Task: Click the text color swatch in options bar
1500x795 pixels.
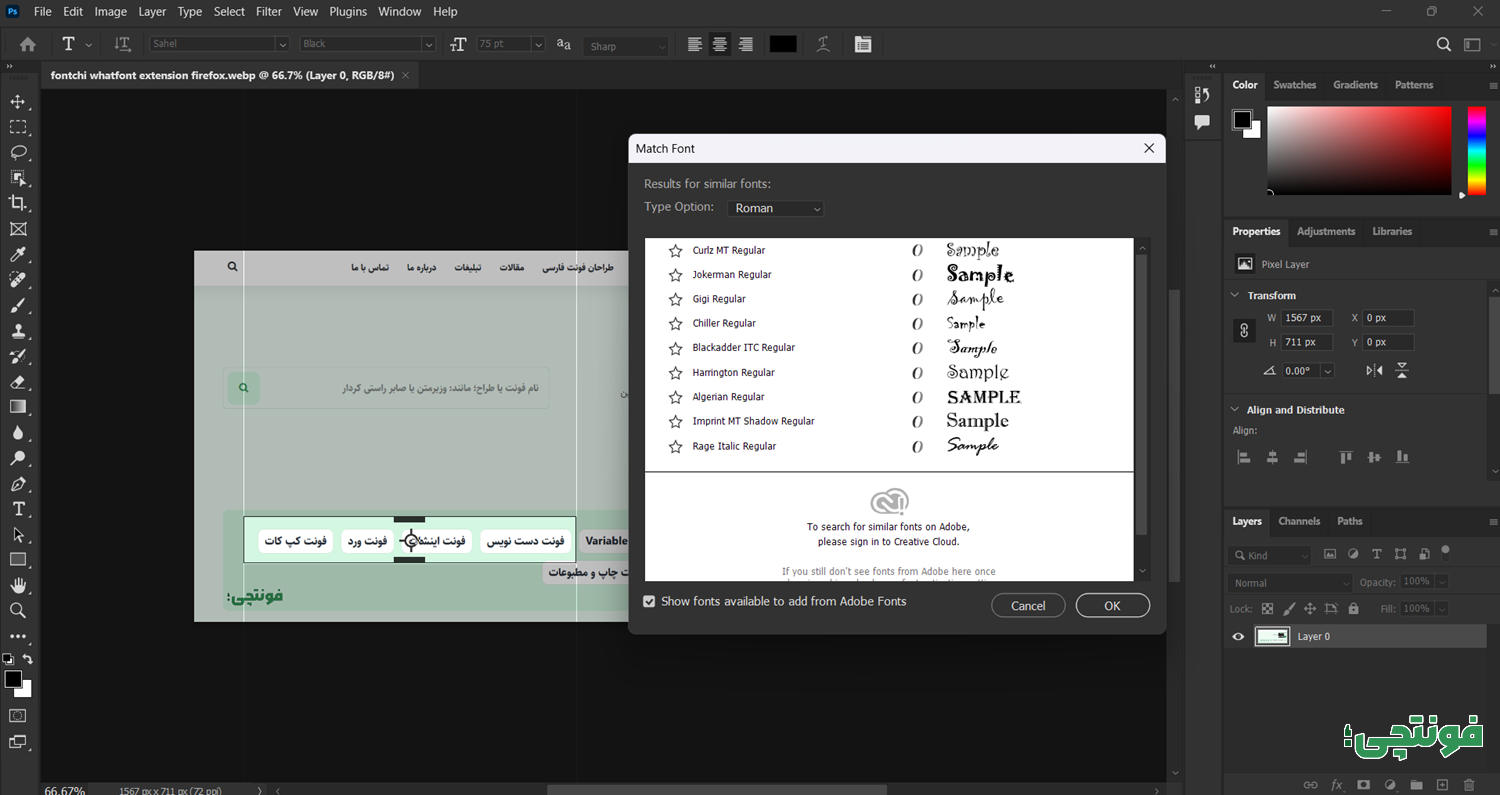Action: coord(783,44)
